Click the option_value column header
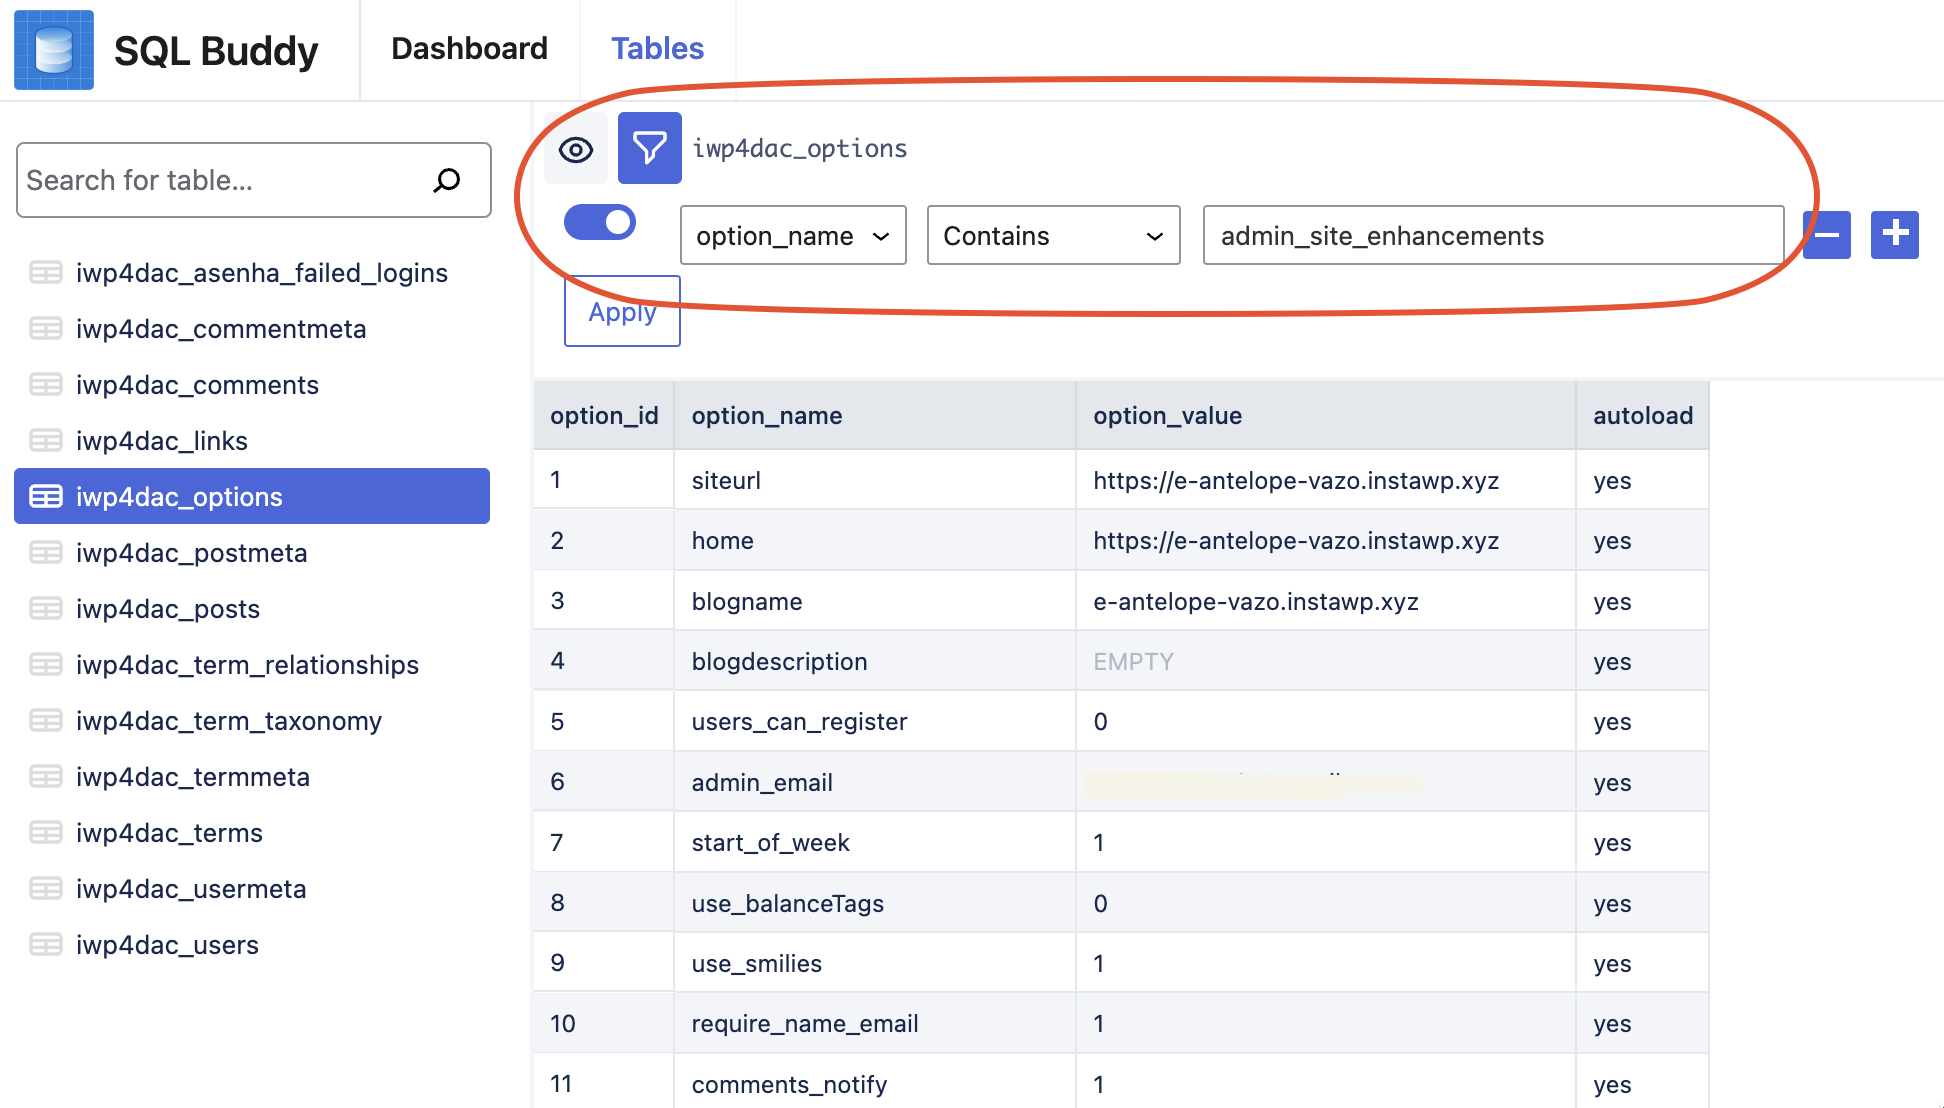 click(x=1326, y=415)
